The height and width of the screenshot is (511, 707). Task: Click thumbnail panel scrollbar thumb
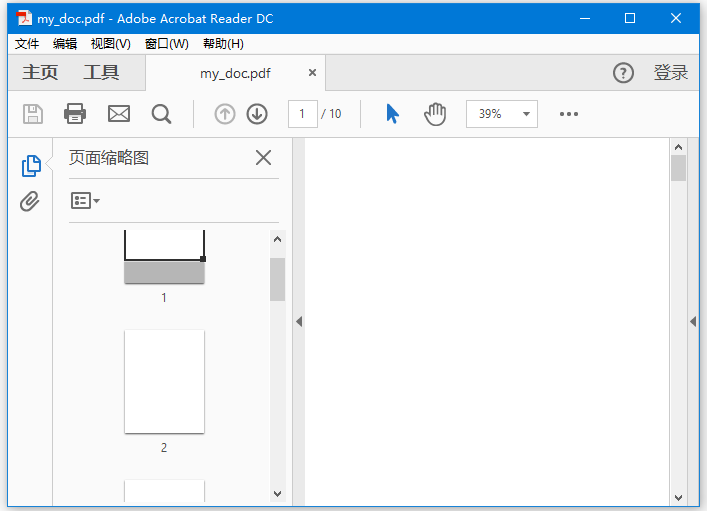tap(277, 279)
